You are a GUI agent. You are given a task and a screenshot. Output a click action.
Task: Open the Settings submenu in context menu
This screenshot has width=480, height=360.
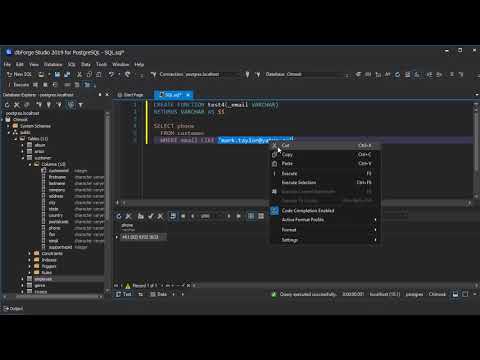coord(325,240)
